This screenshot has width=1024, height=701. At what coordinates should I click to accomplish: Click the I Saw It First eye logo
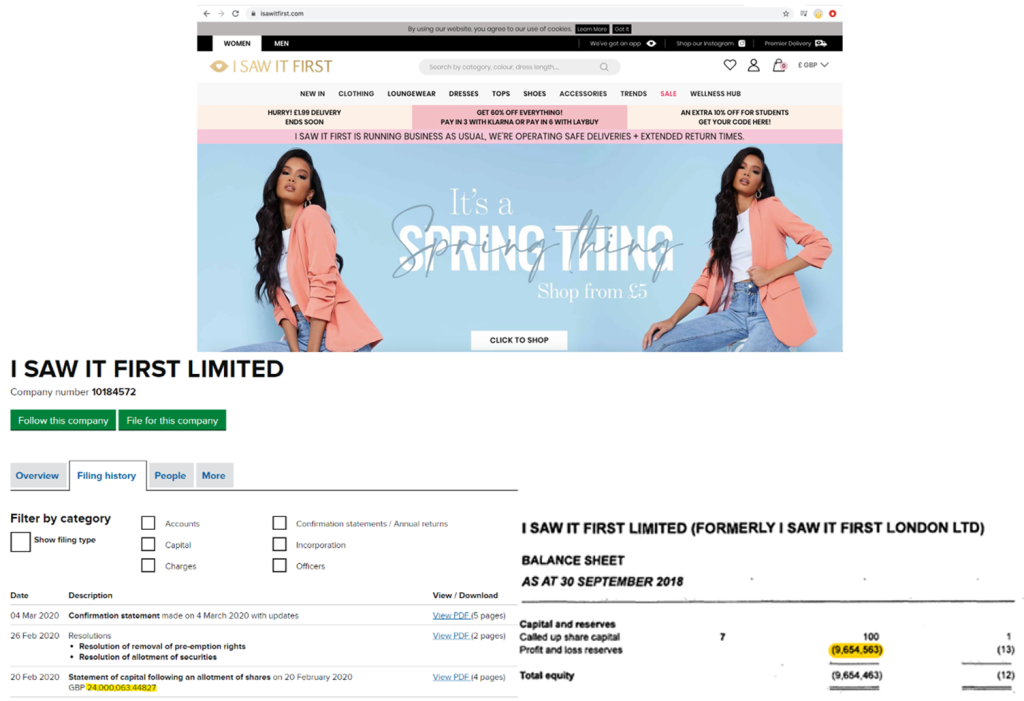pyautogui.click(x=219, y=67)
